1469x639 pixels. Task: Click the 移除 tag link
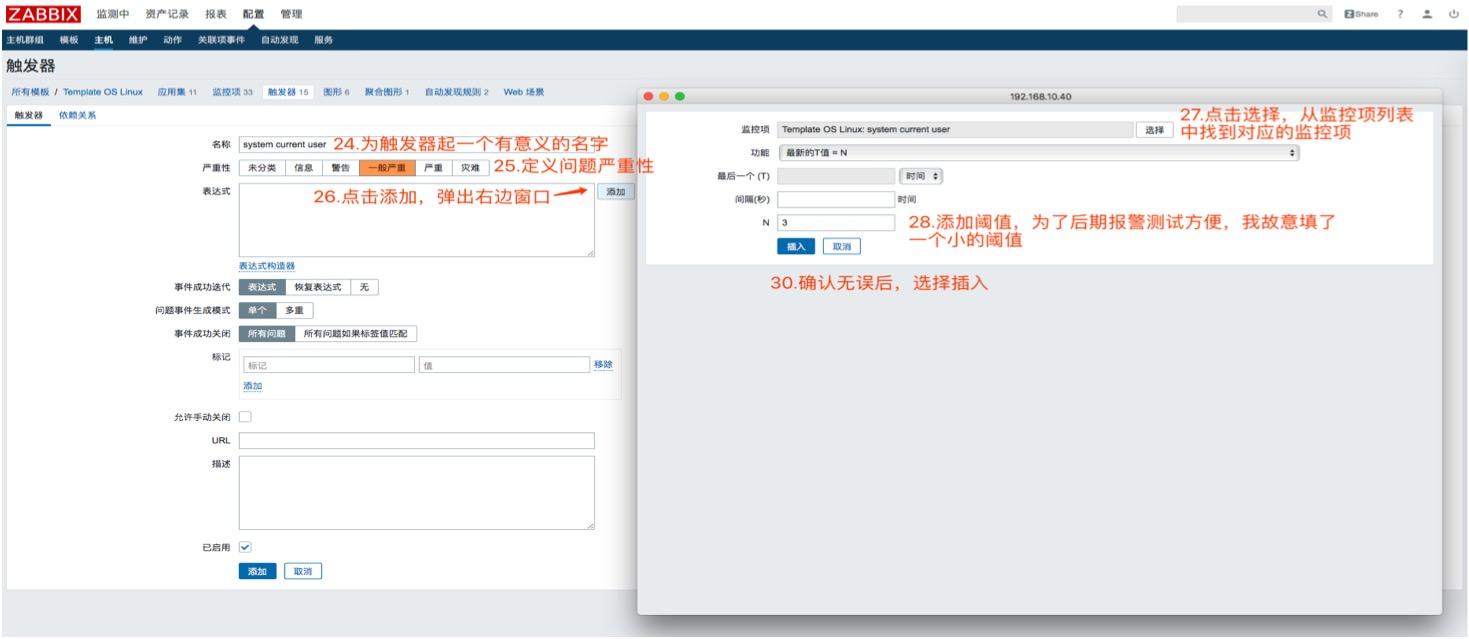pos(603,365)
